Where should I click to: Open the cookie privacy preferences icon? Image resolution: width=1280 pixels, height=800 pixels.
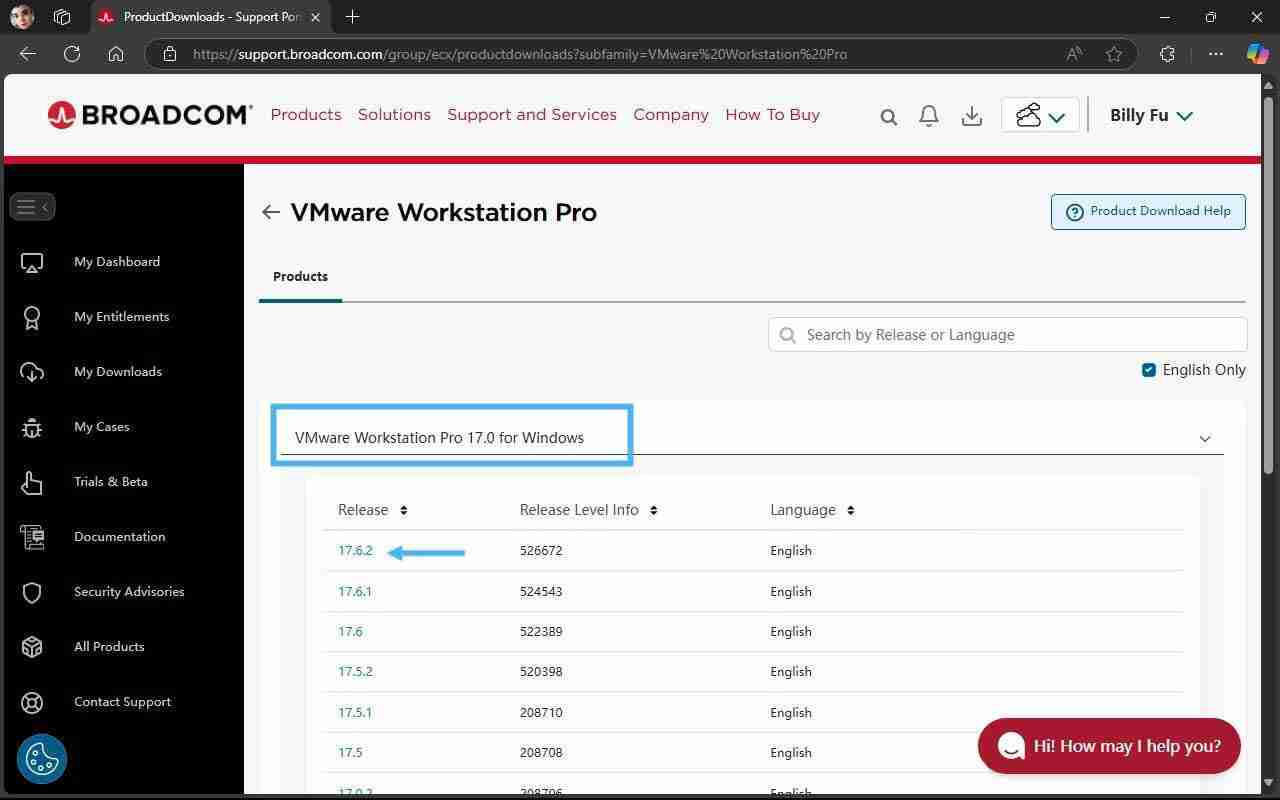42,759
